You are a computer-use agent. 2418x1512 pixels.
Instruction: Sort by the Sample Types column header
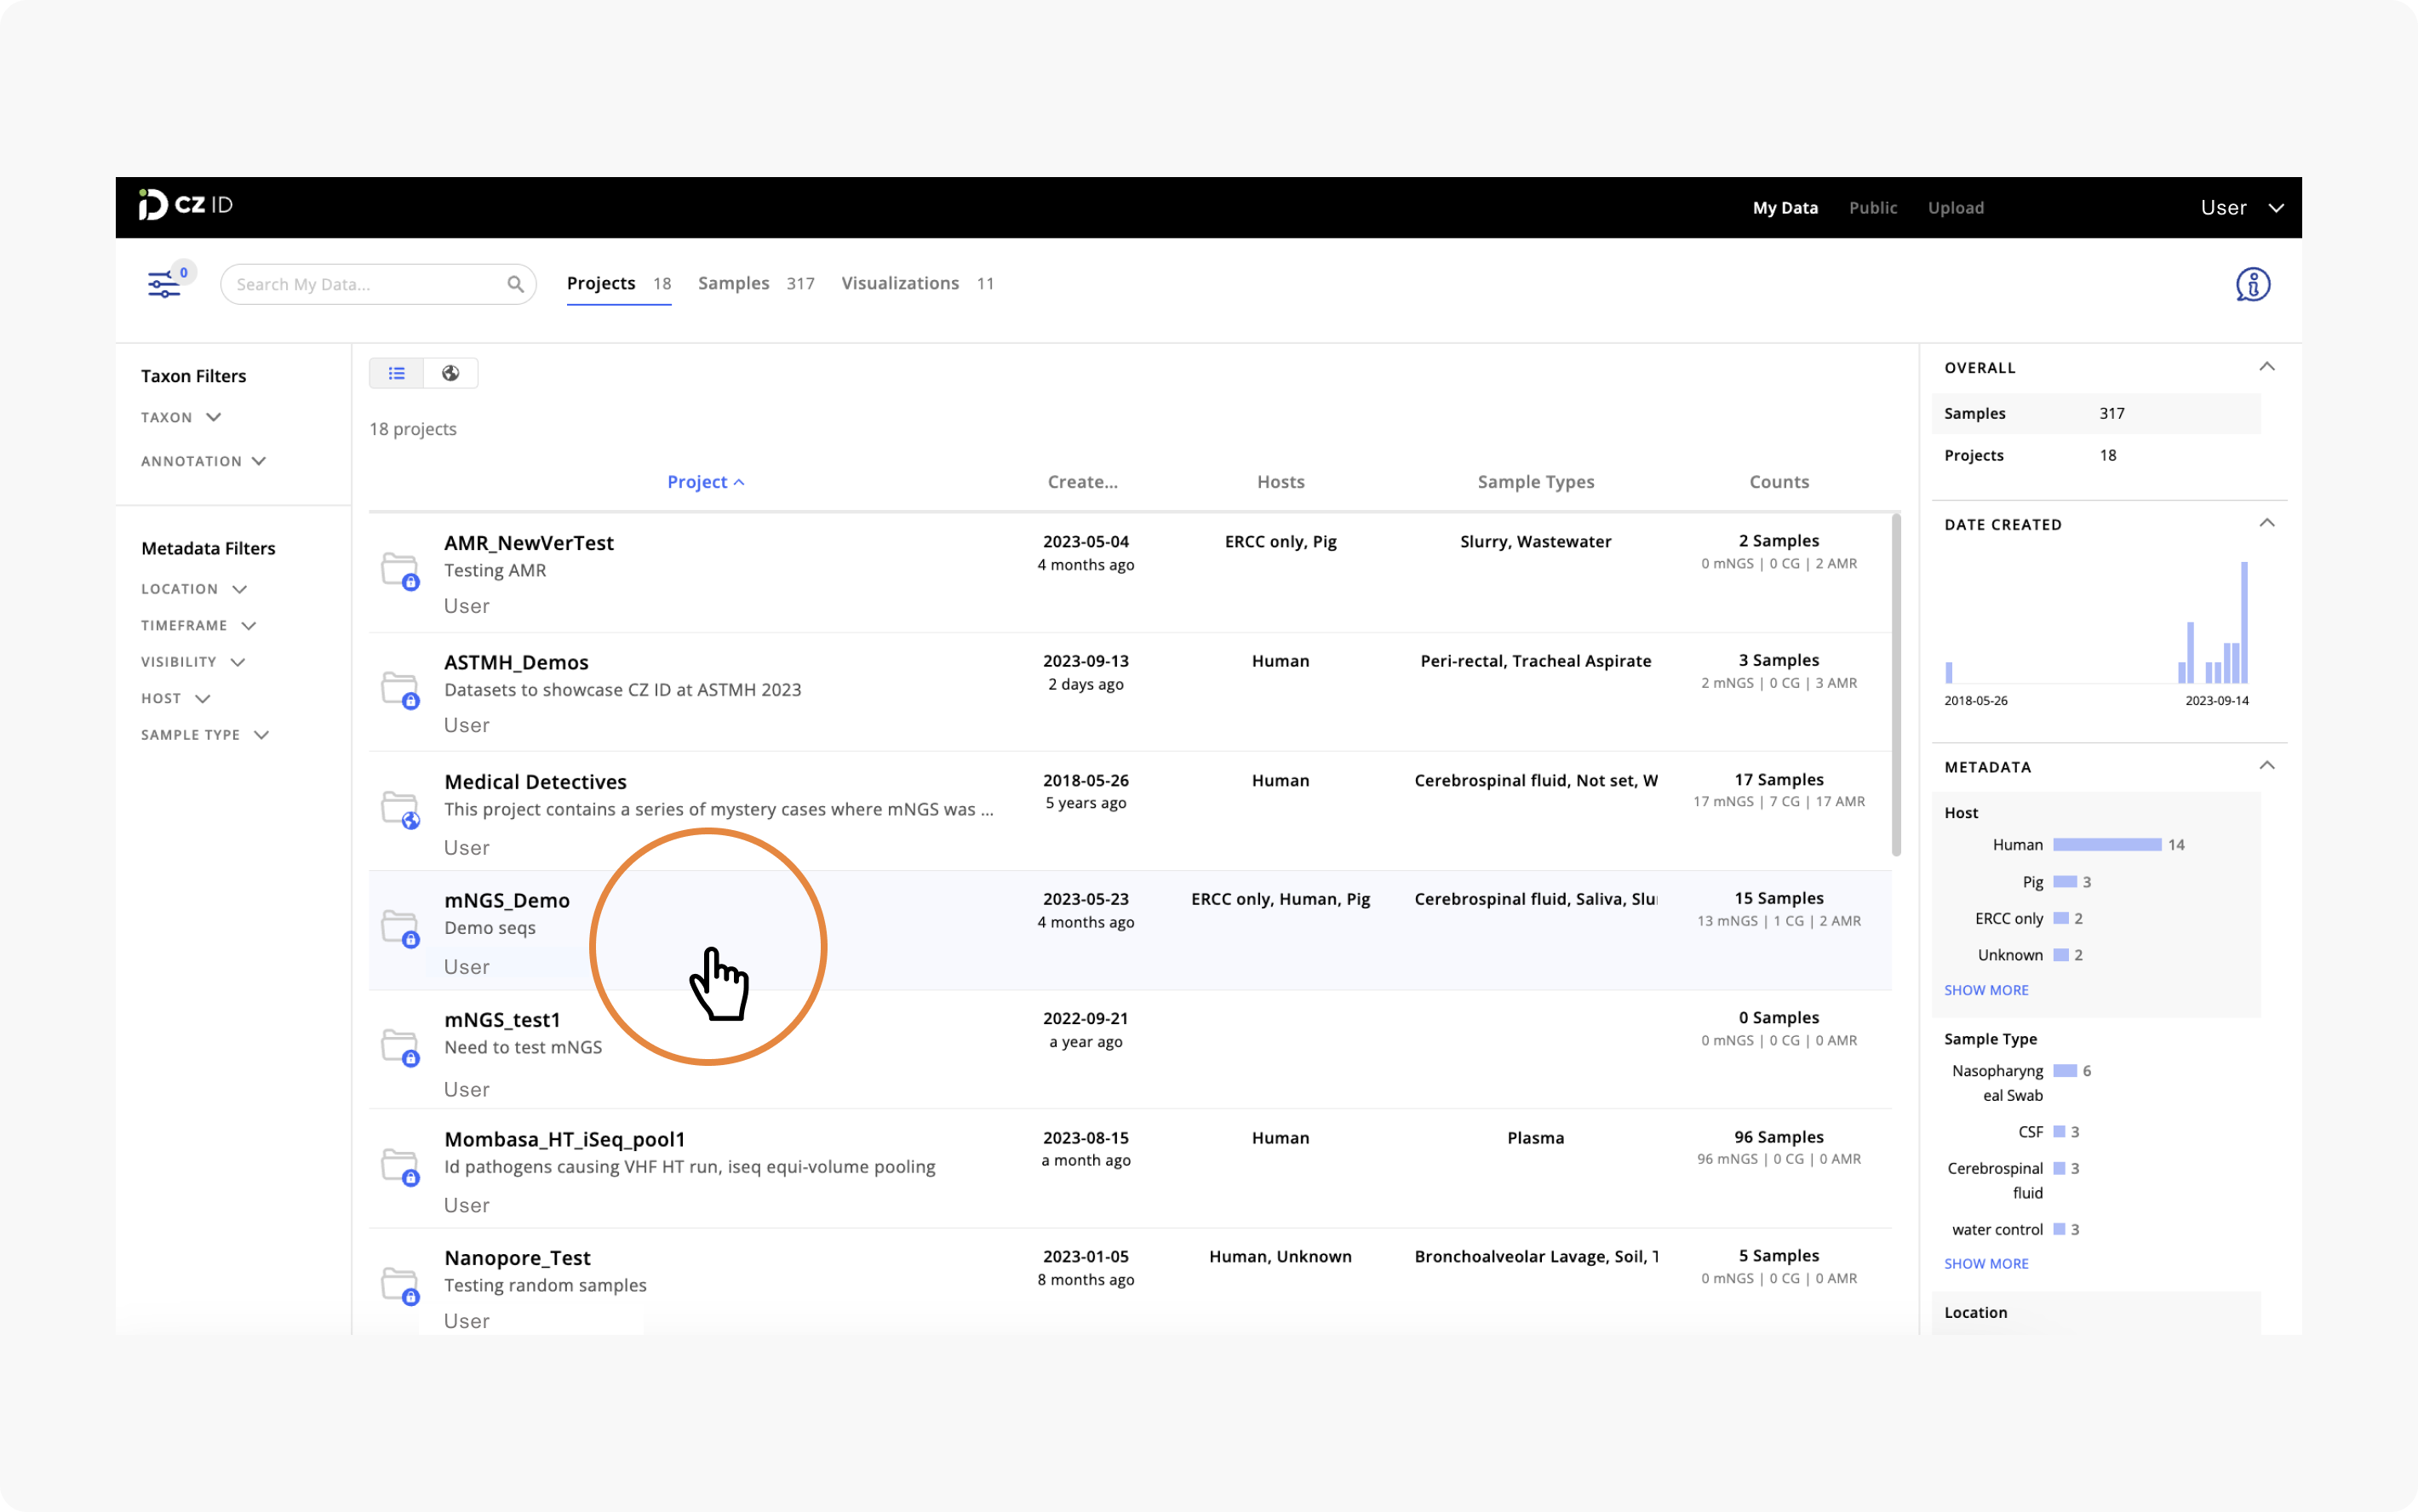[x=1535, y=482]
